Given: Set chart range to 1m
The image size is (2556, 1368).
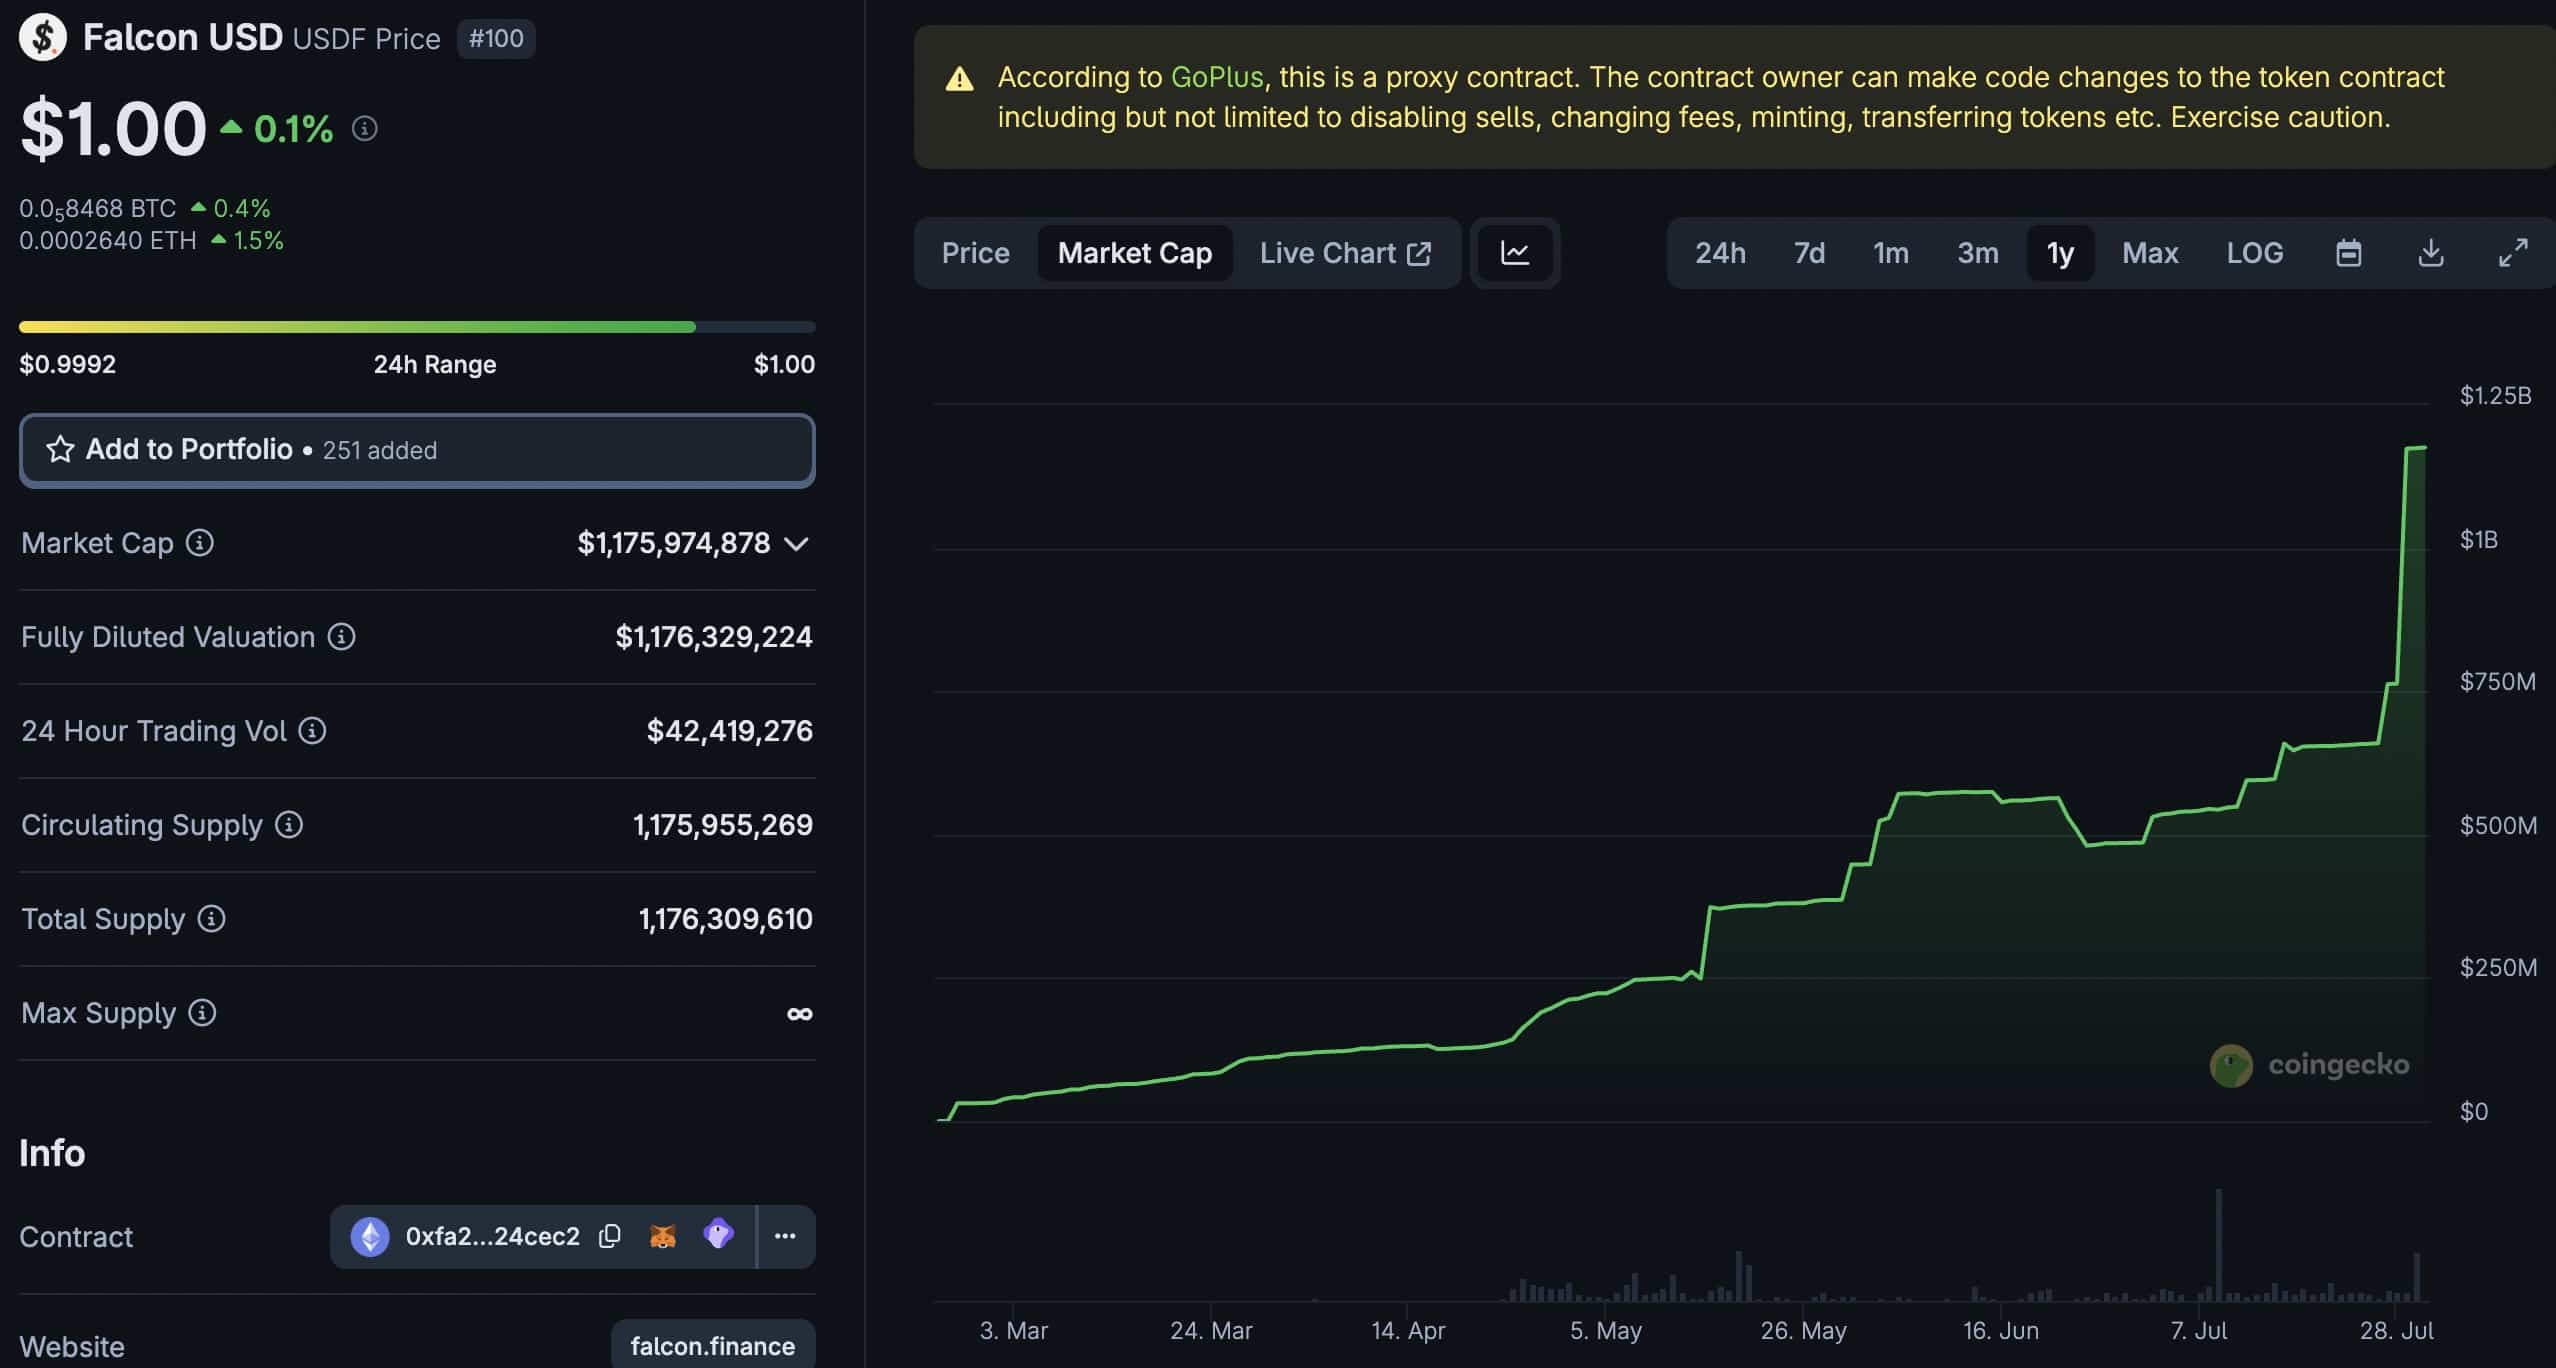Looking at the screenshot, I should [x=1891, y=253].
